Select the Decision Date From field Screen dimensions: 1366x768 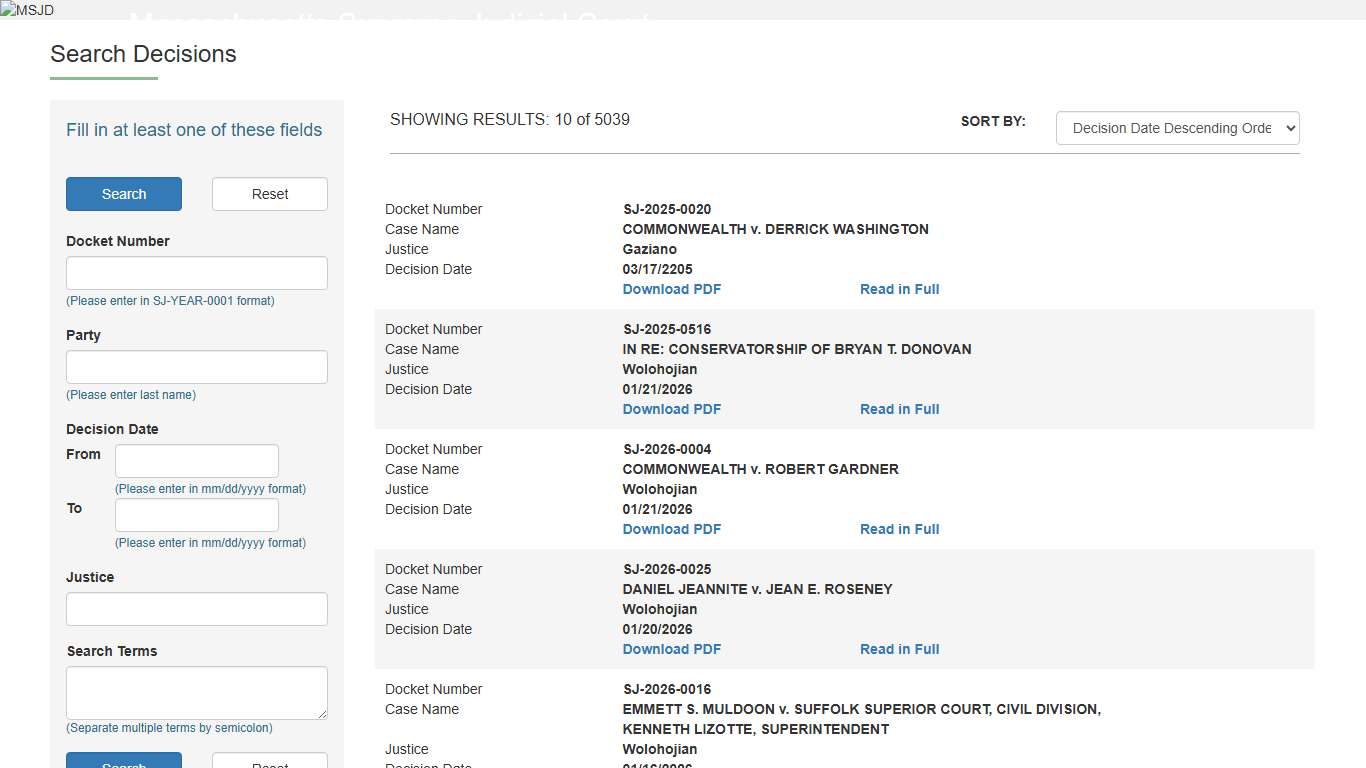pyautogui.click(x=197, y=461)
